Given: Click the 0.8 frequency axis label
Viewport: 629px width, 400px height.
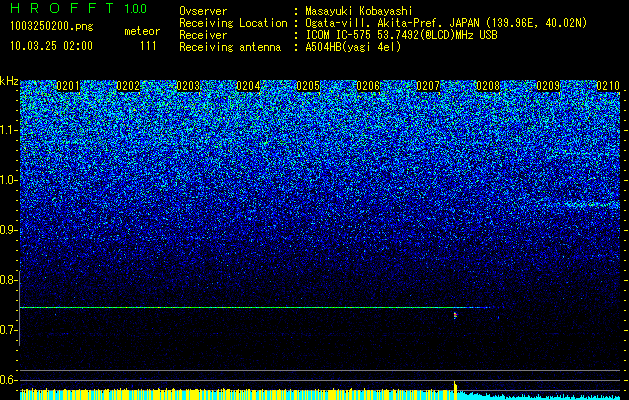Looking at the screenshot, I should click(x=8, y=280).
